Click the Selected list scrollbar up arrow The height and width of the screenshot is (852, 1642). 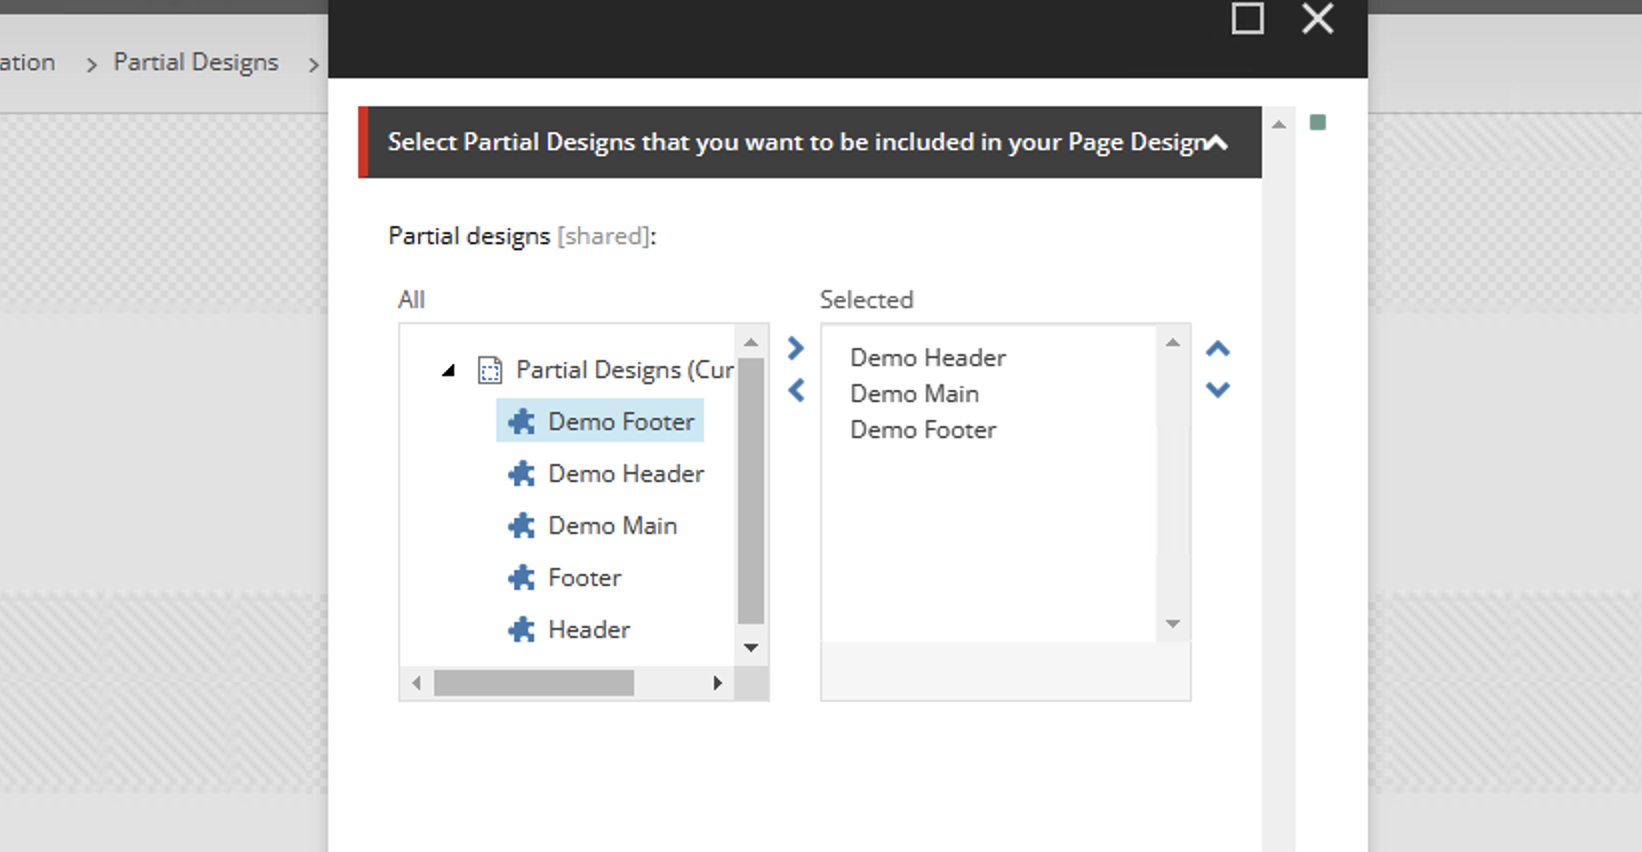coord(1173,343)
